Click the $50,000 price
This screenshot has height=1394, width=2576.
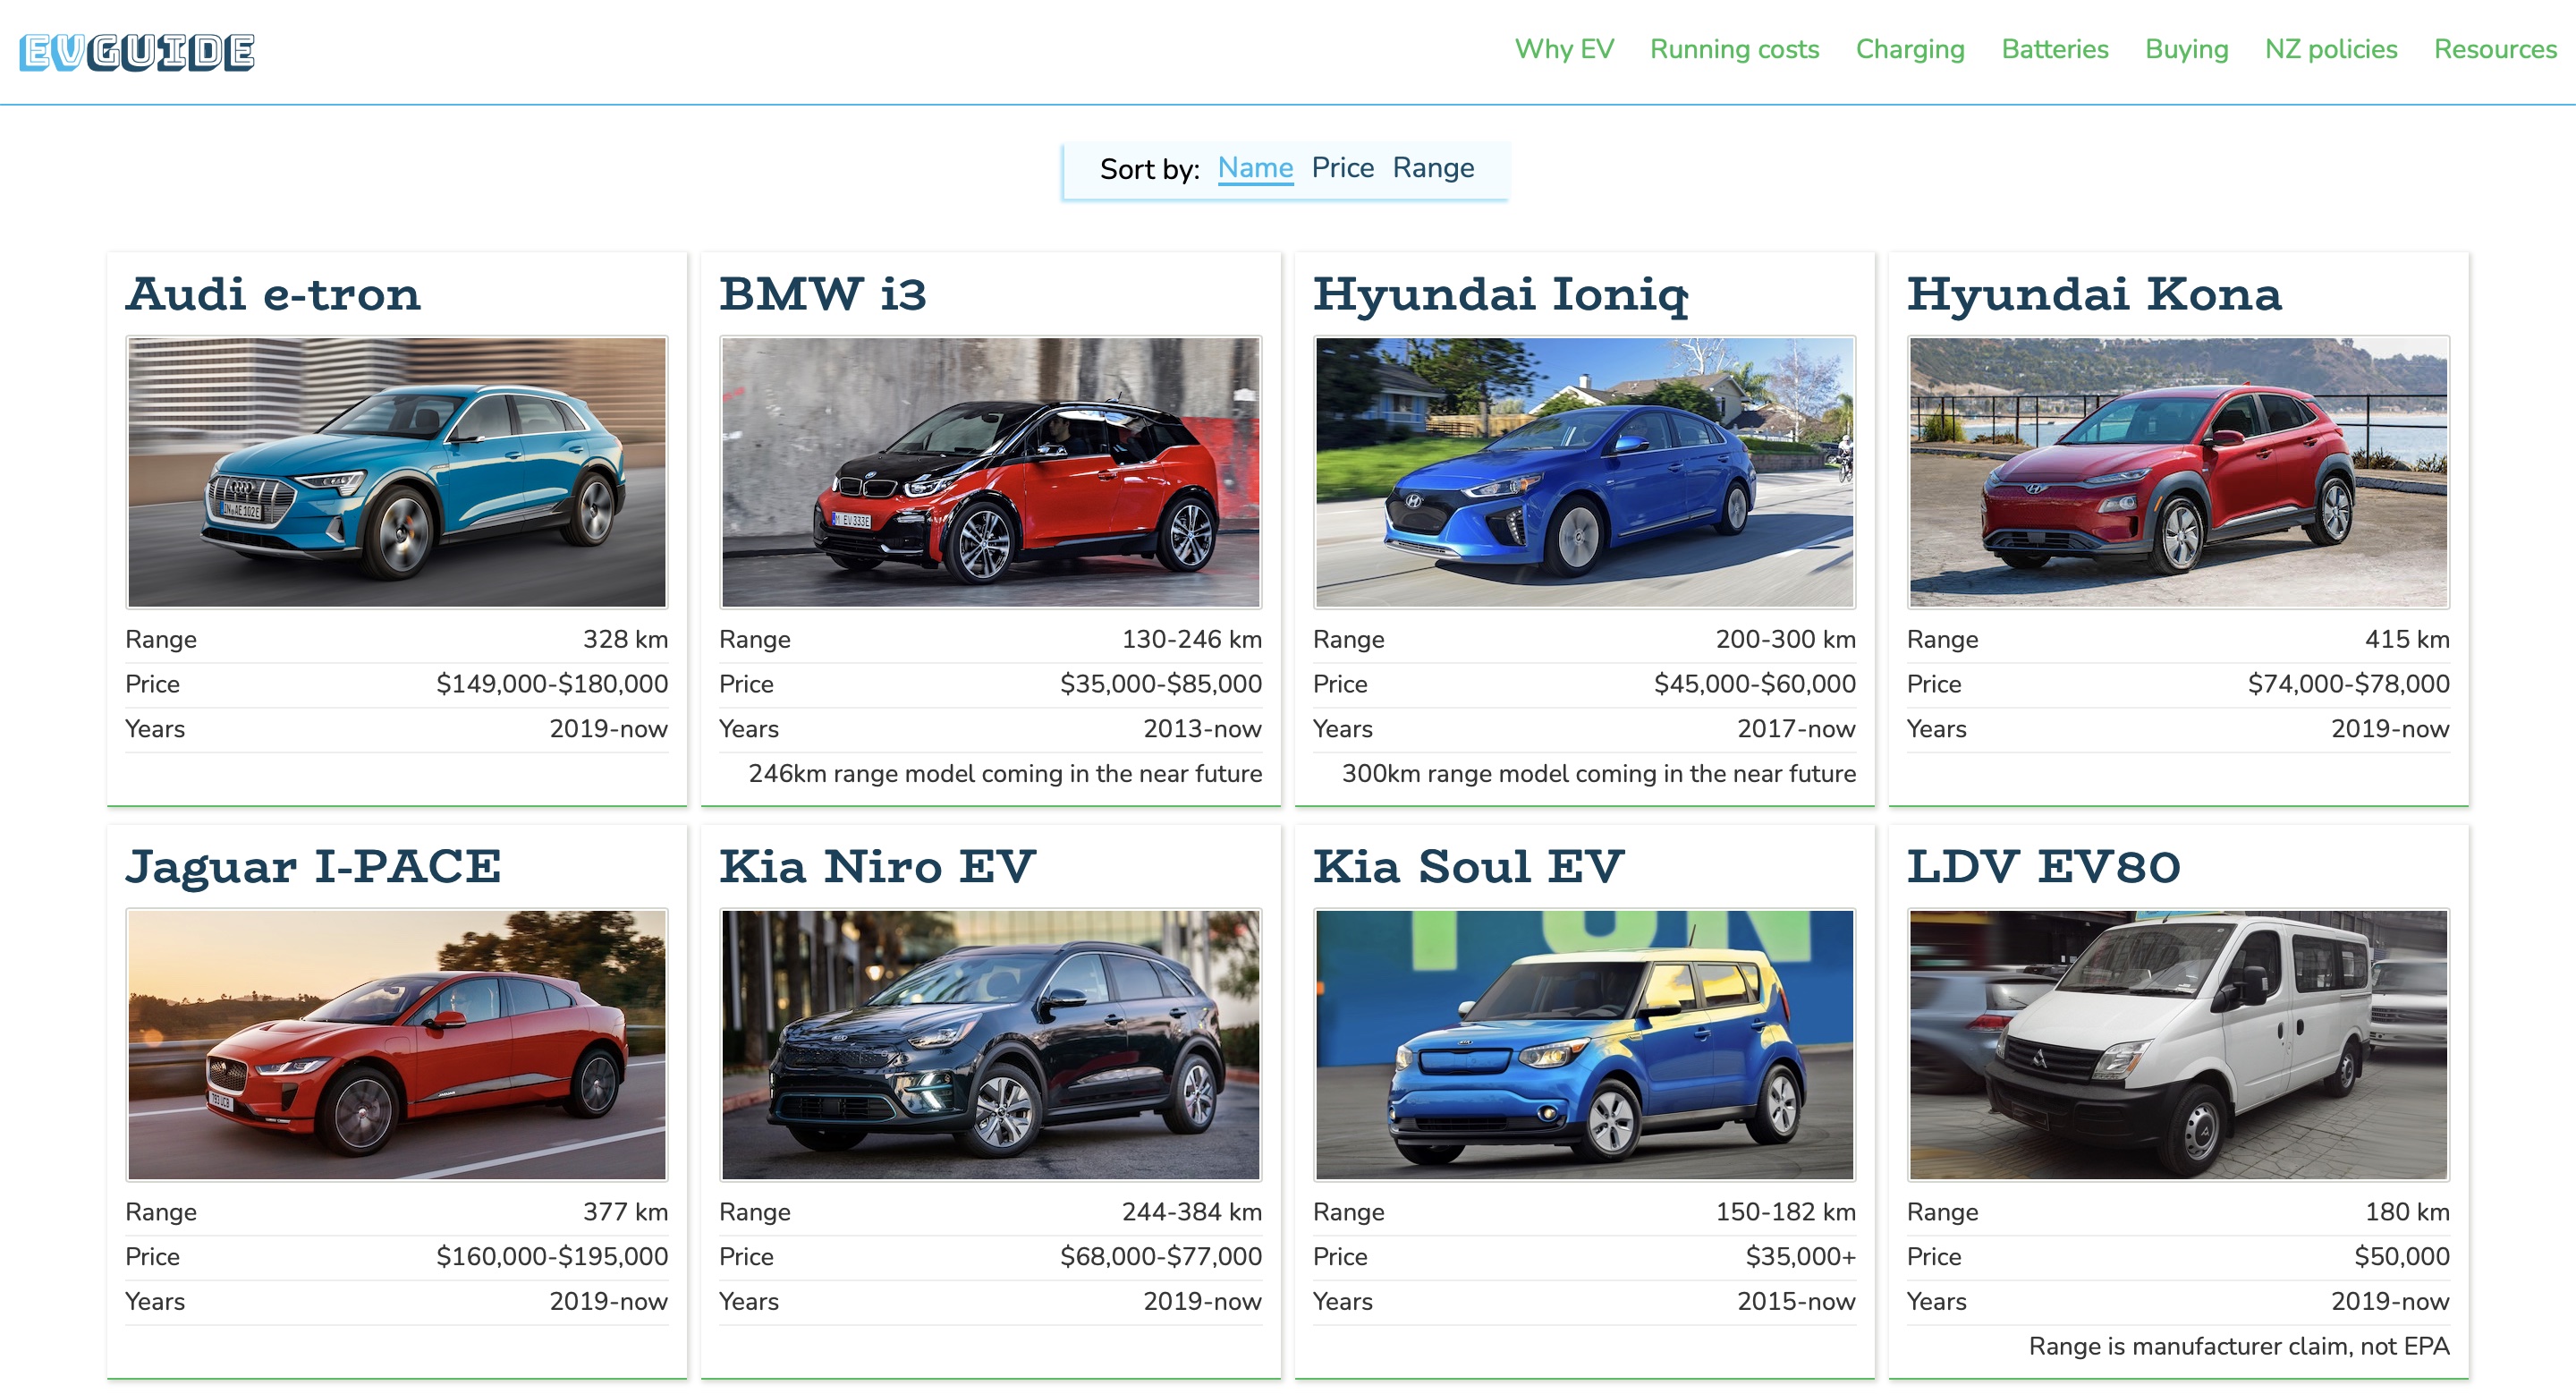point(2401,1257)
